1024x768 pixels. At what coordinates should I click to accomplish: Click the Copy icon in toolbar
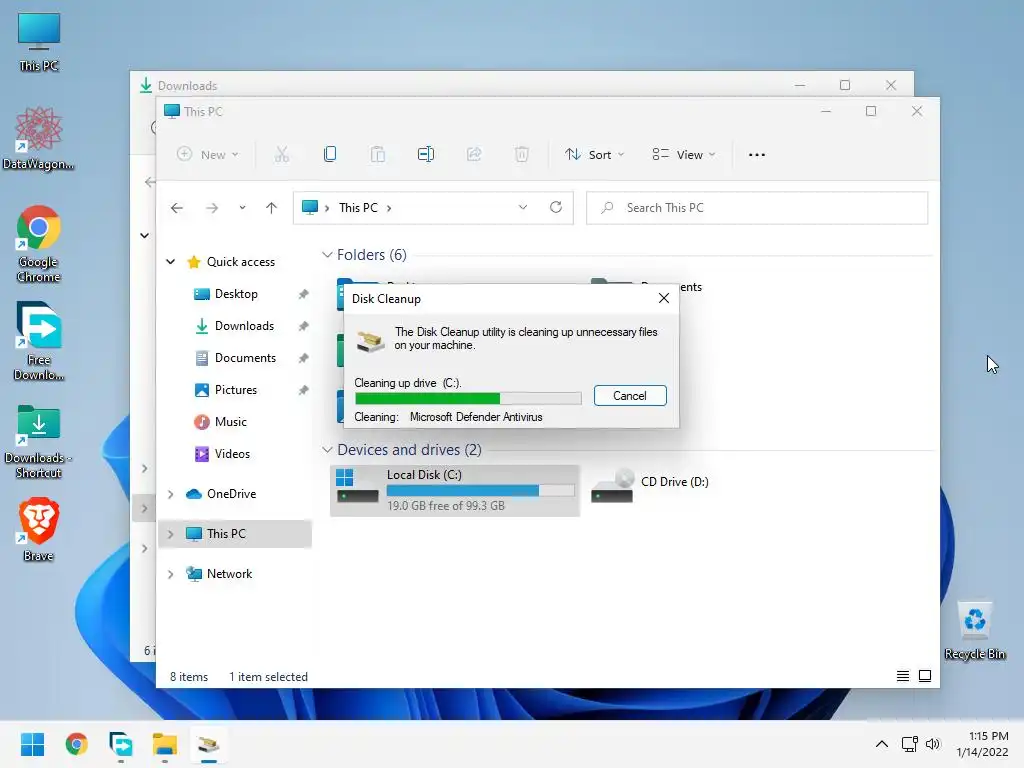point(330,155)
